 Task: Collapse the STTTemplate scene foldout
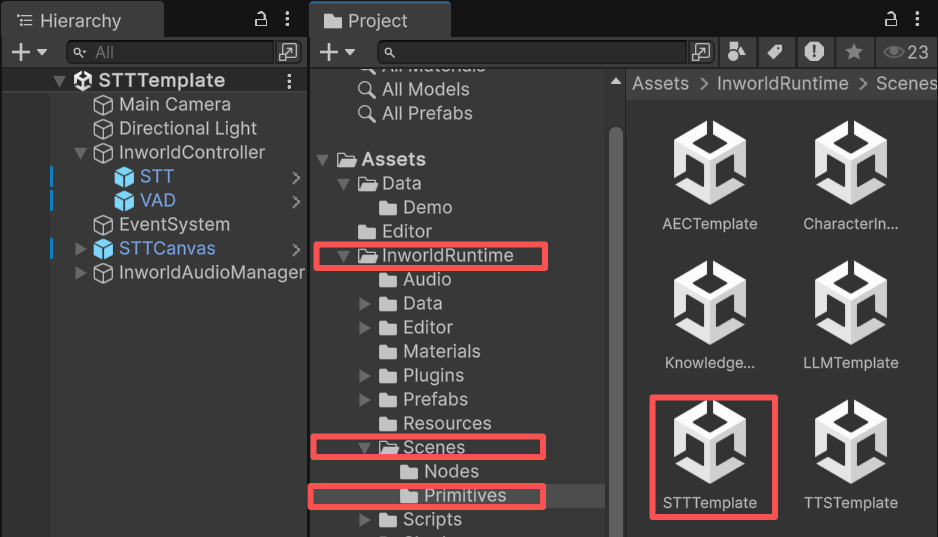59,81
